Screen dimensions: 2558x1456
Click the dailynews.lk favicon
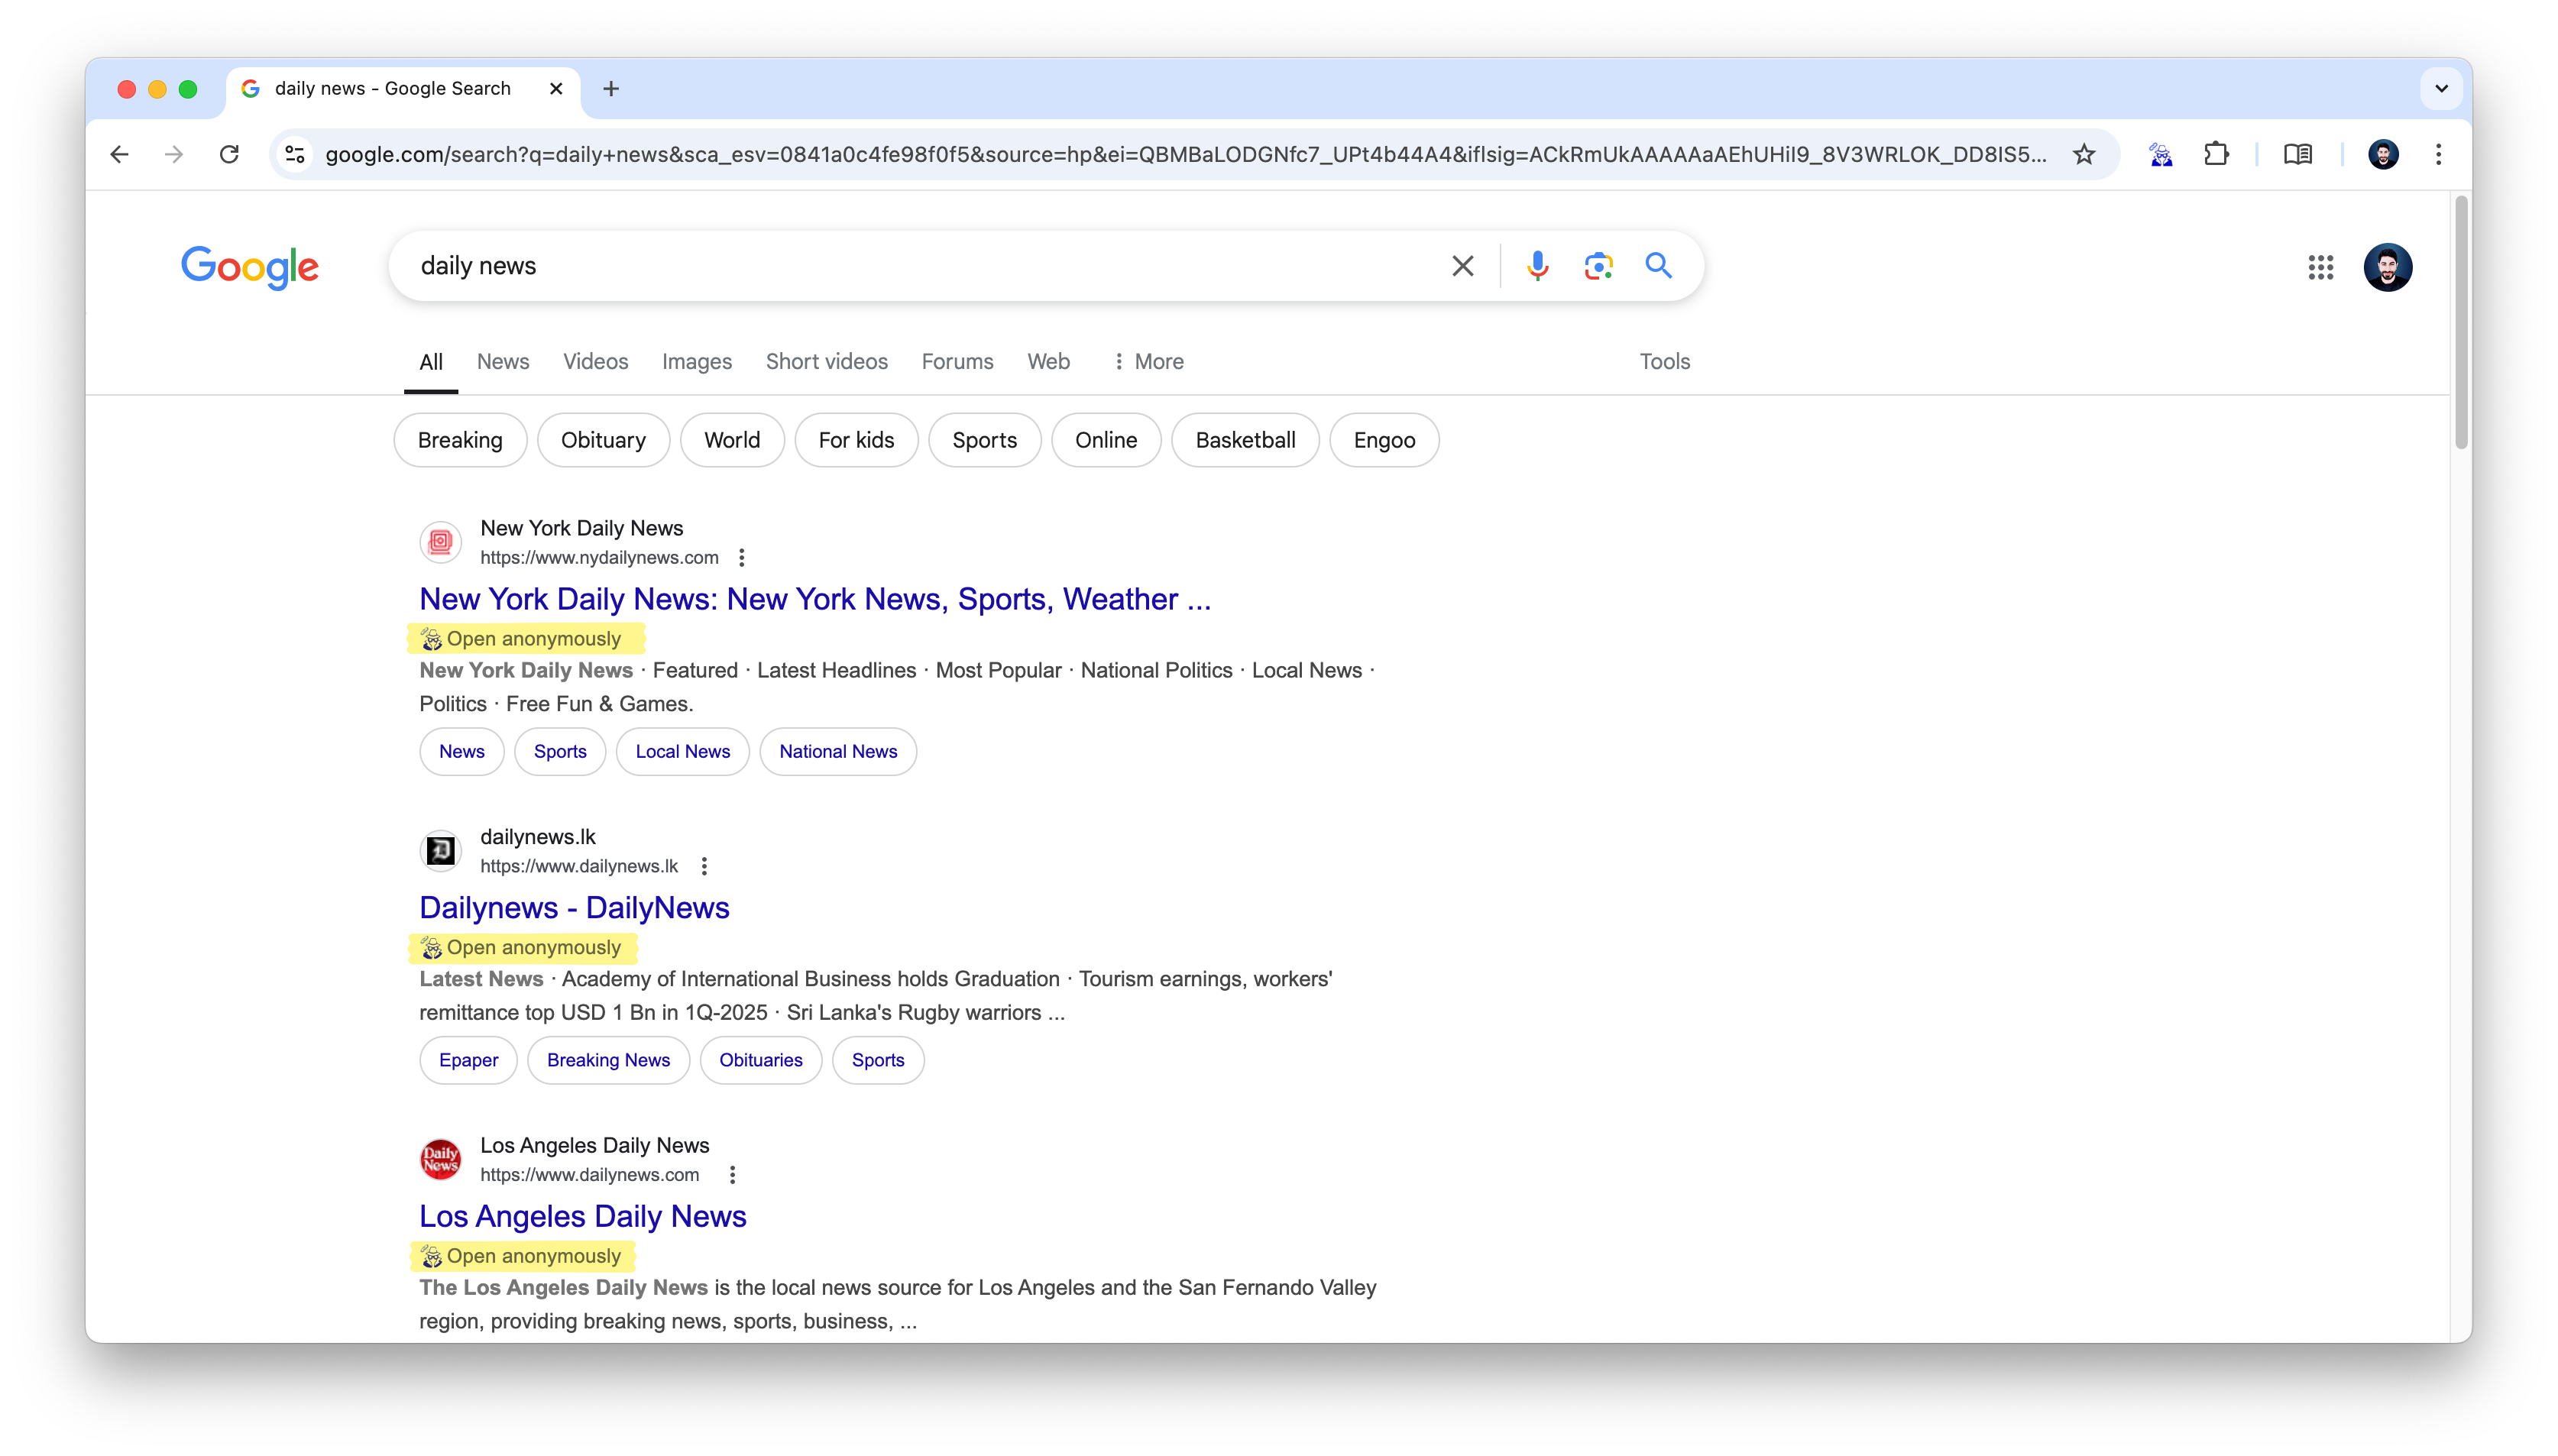point(440,851)
